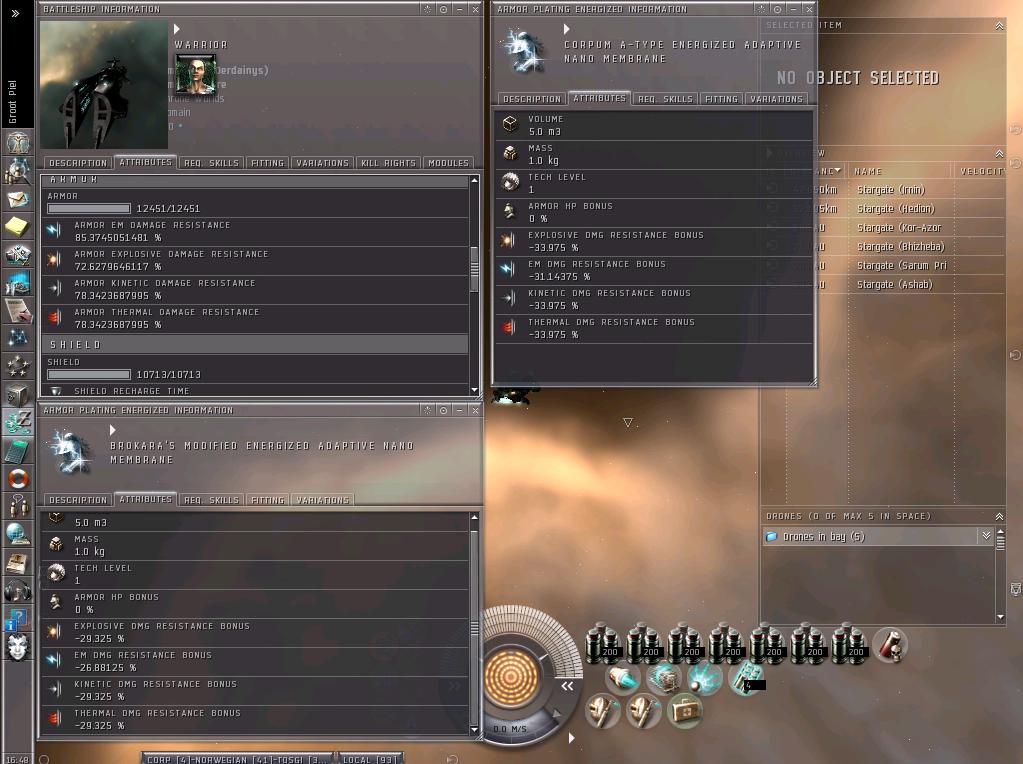The width and height of the screenshot is (1023, 764).
Task: Click the armor HP bar 12451/12451
Action: [89, 209]
